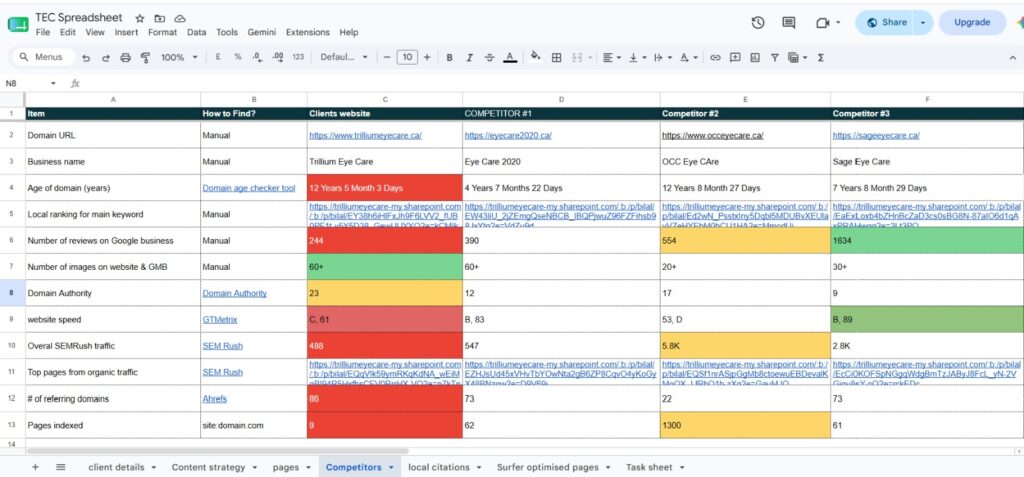Click the Insert link icon
Image resolution: width=1024 pixels, height=477 pixels.
point(715,58)
